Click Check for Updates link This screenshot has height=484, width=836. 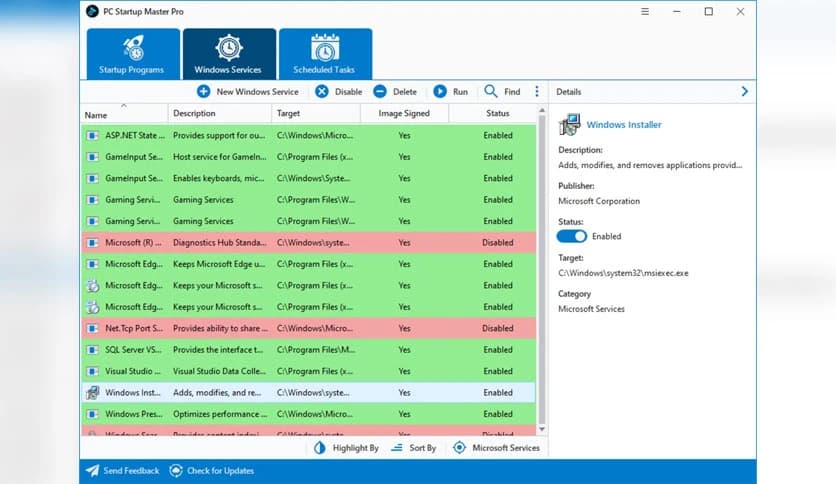point(211,470)
